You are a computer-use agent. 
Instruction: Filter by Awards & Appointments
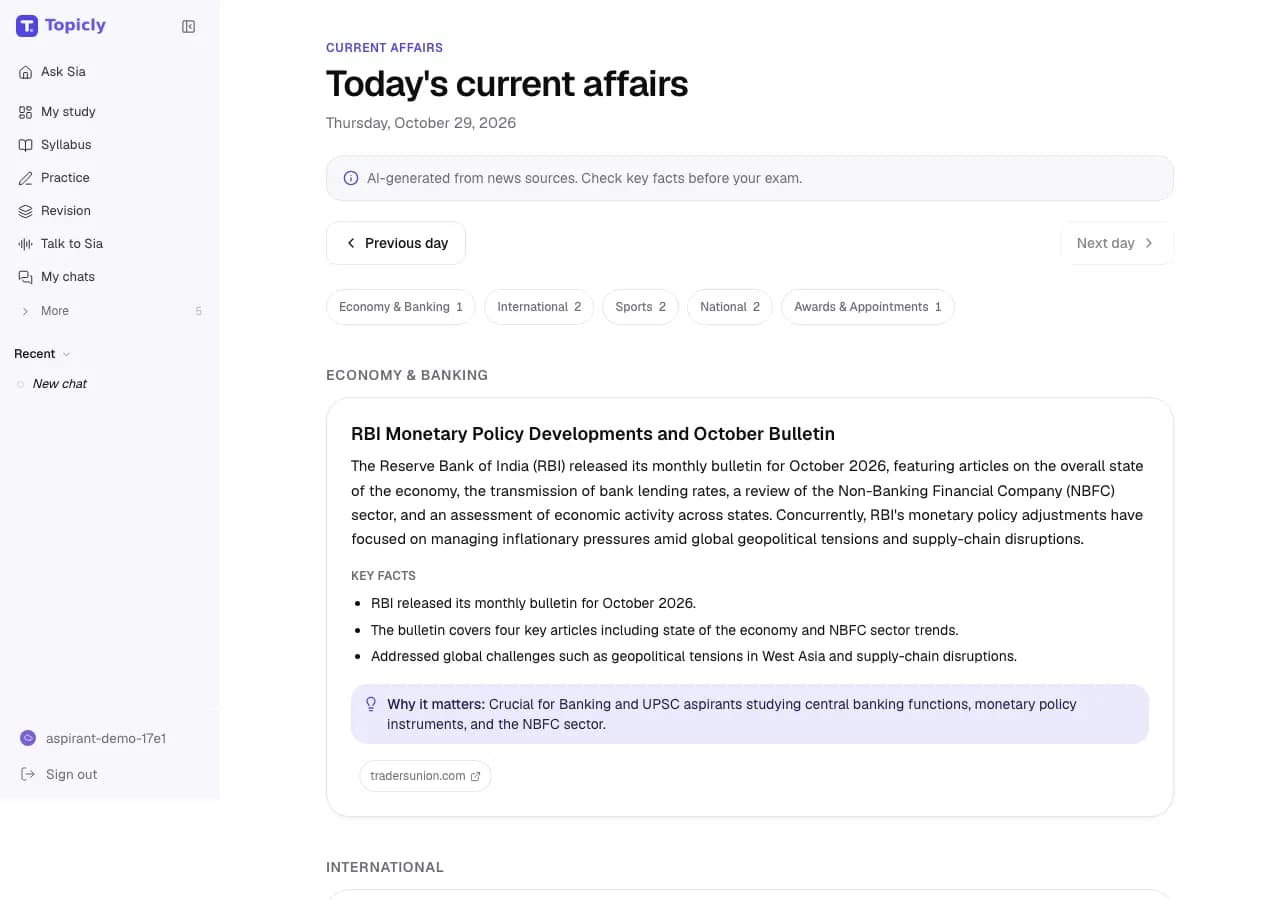(868, 307)
